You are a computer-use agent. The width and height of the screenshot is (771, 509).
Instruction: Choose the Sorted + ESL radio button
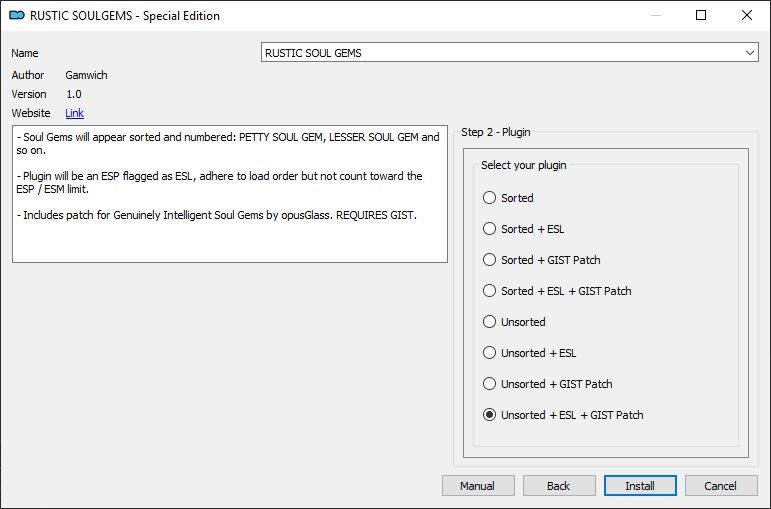click(523, 229)
